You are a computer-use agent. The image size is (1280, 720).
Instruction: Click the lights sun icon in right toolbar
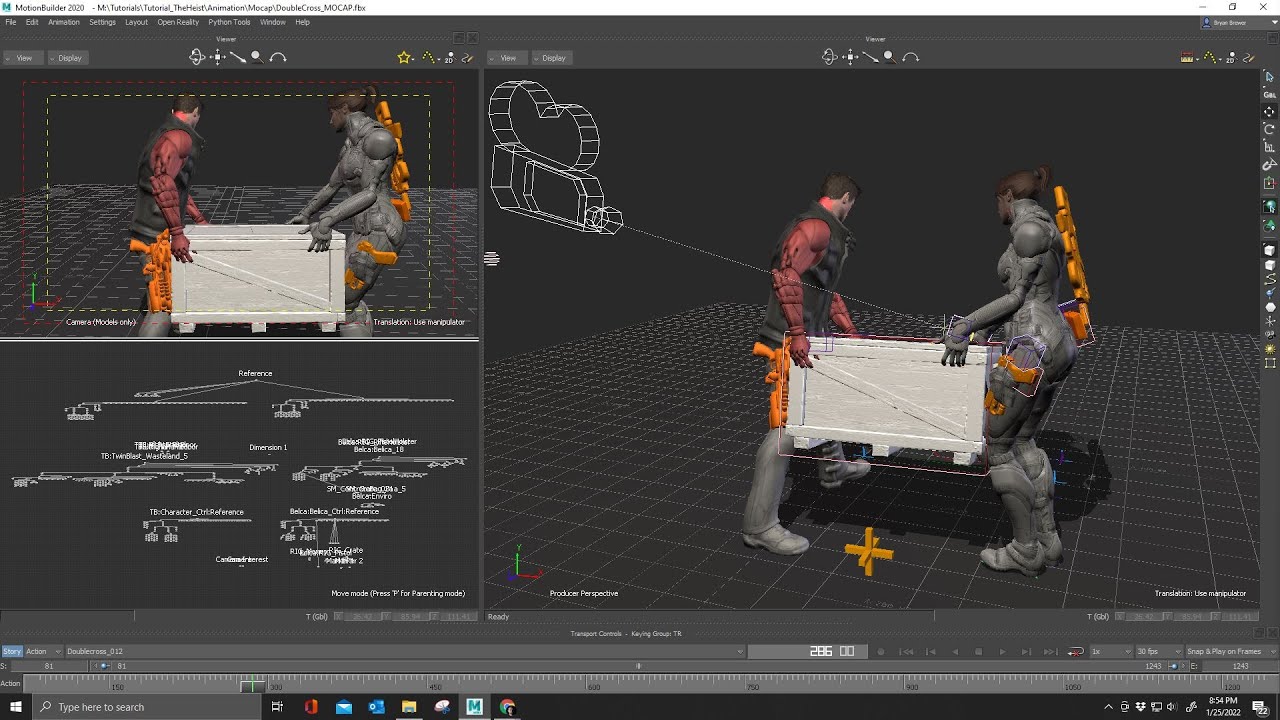(x=1270, y=349)
